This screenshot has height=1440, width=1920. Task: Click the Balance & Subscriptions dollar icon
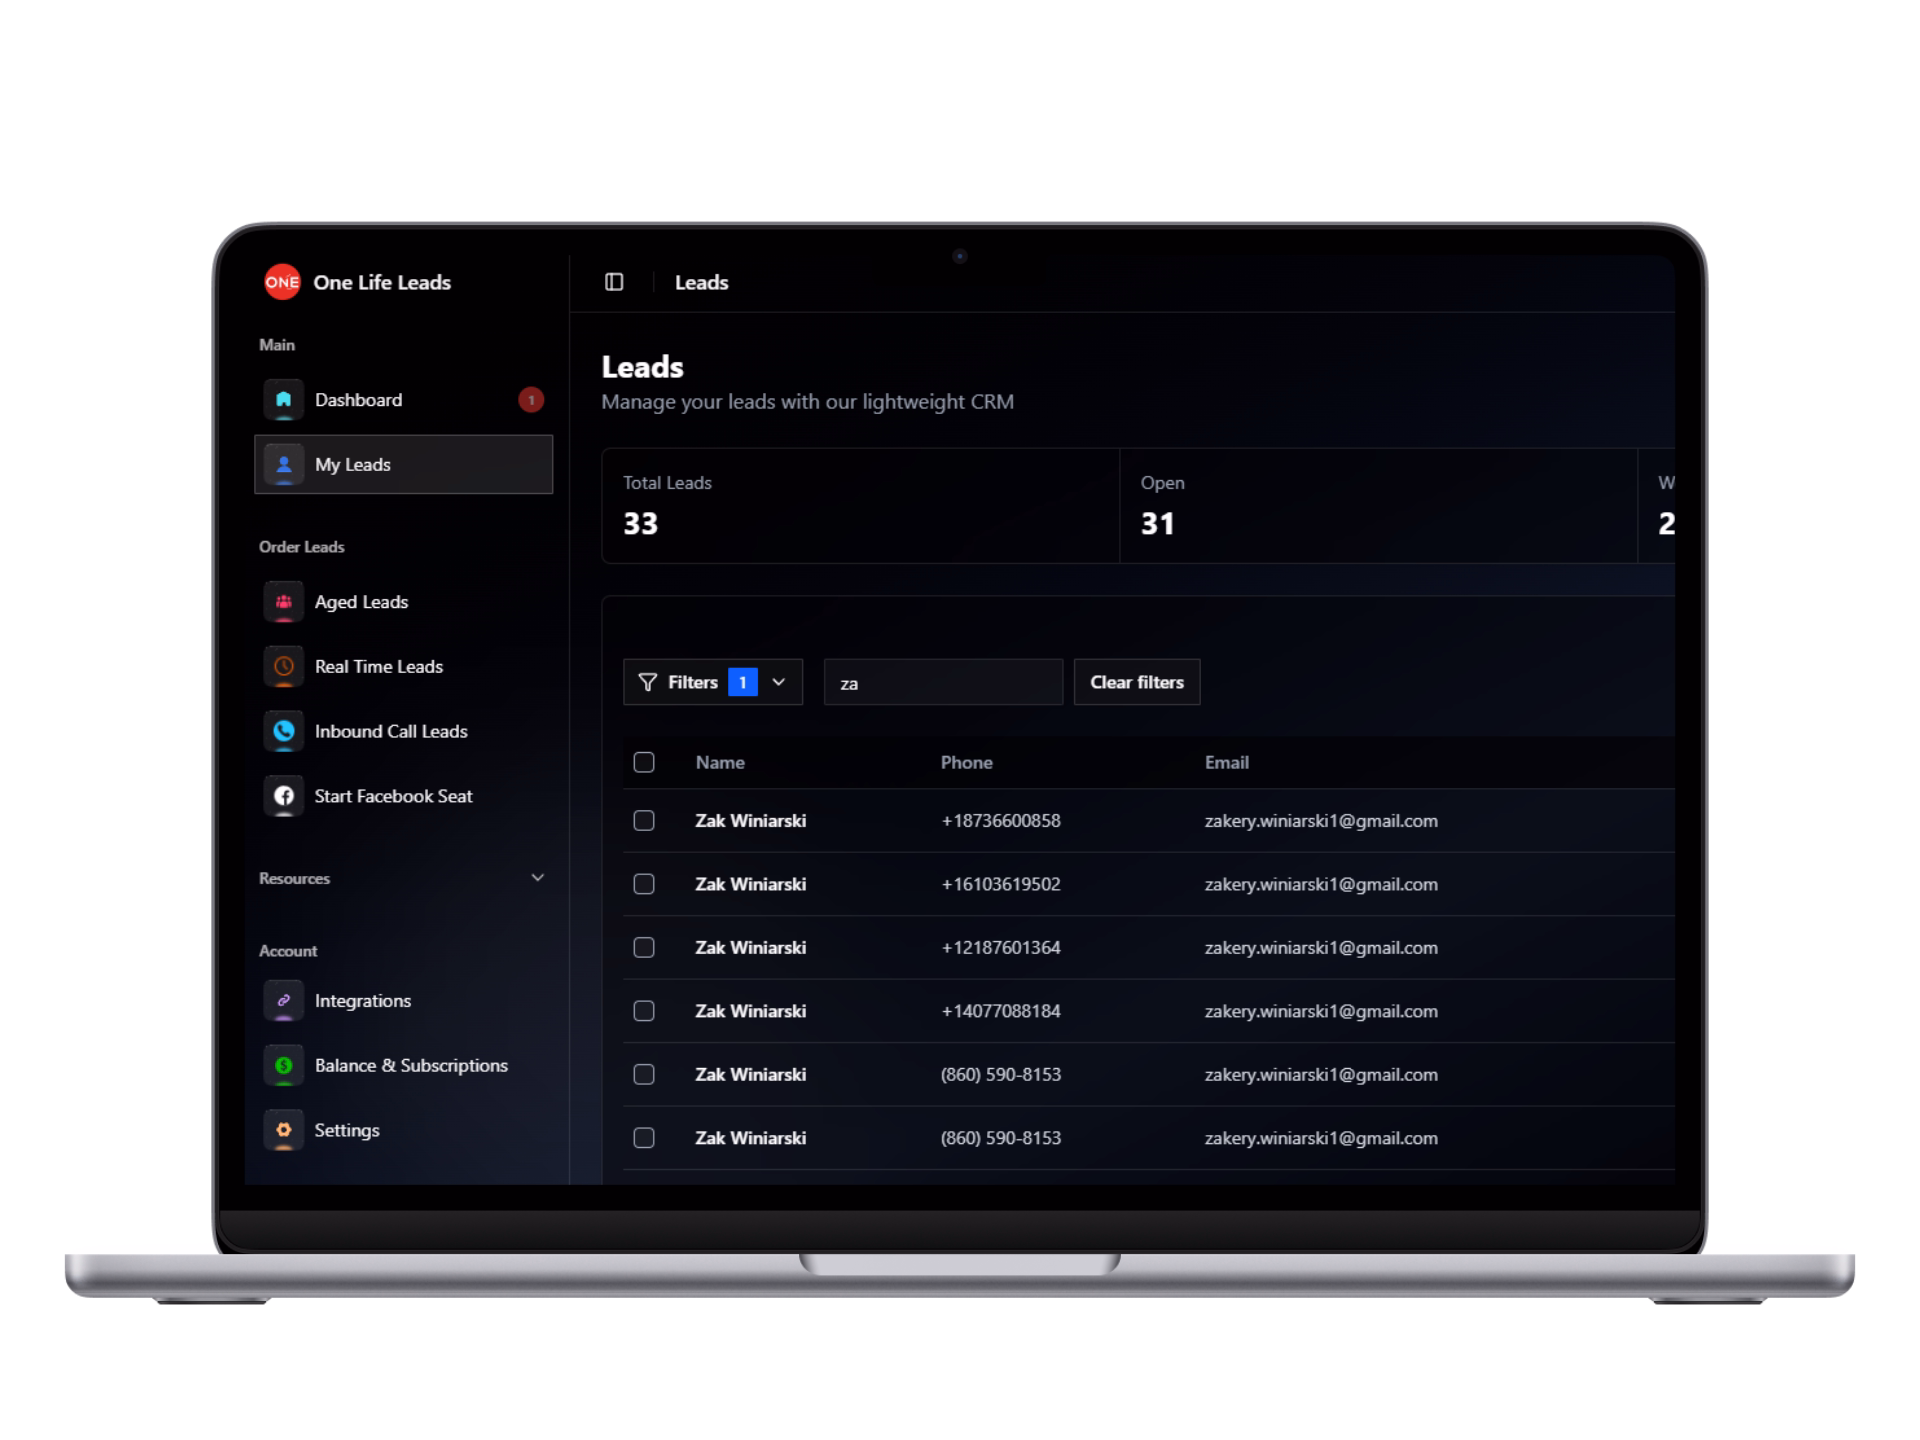(283, 1065)
